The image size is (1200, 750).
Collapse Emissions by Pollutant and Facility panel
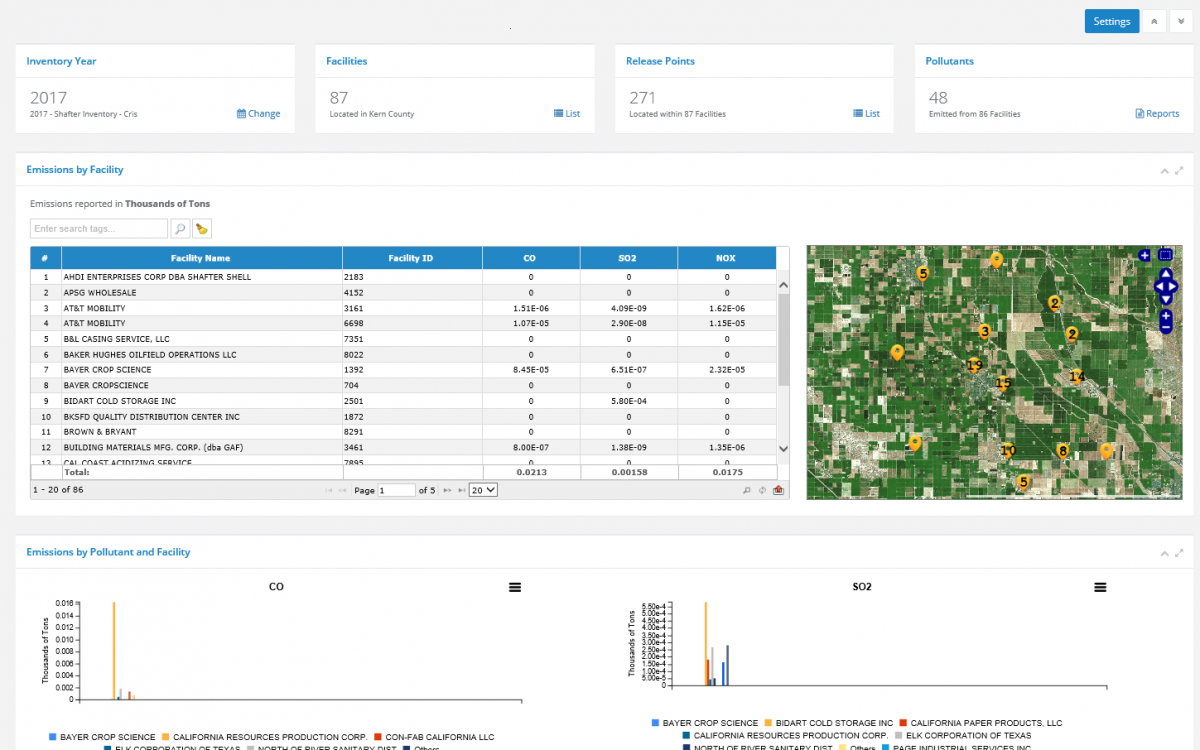[1164, 553]
